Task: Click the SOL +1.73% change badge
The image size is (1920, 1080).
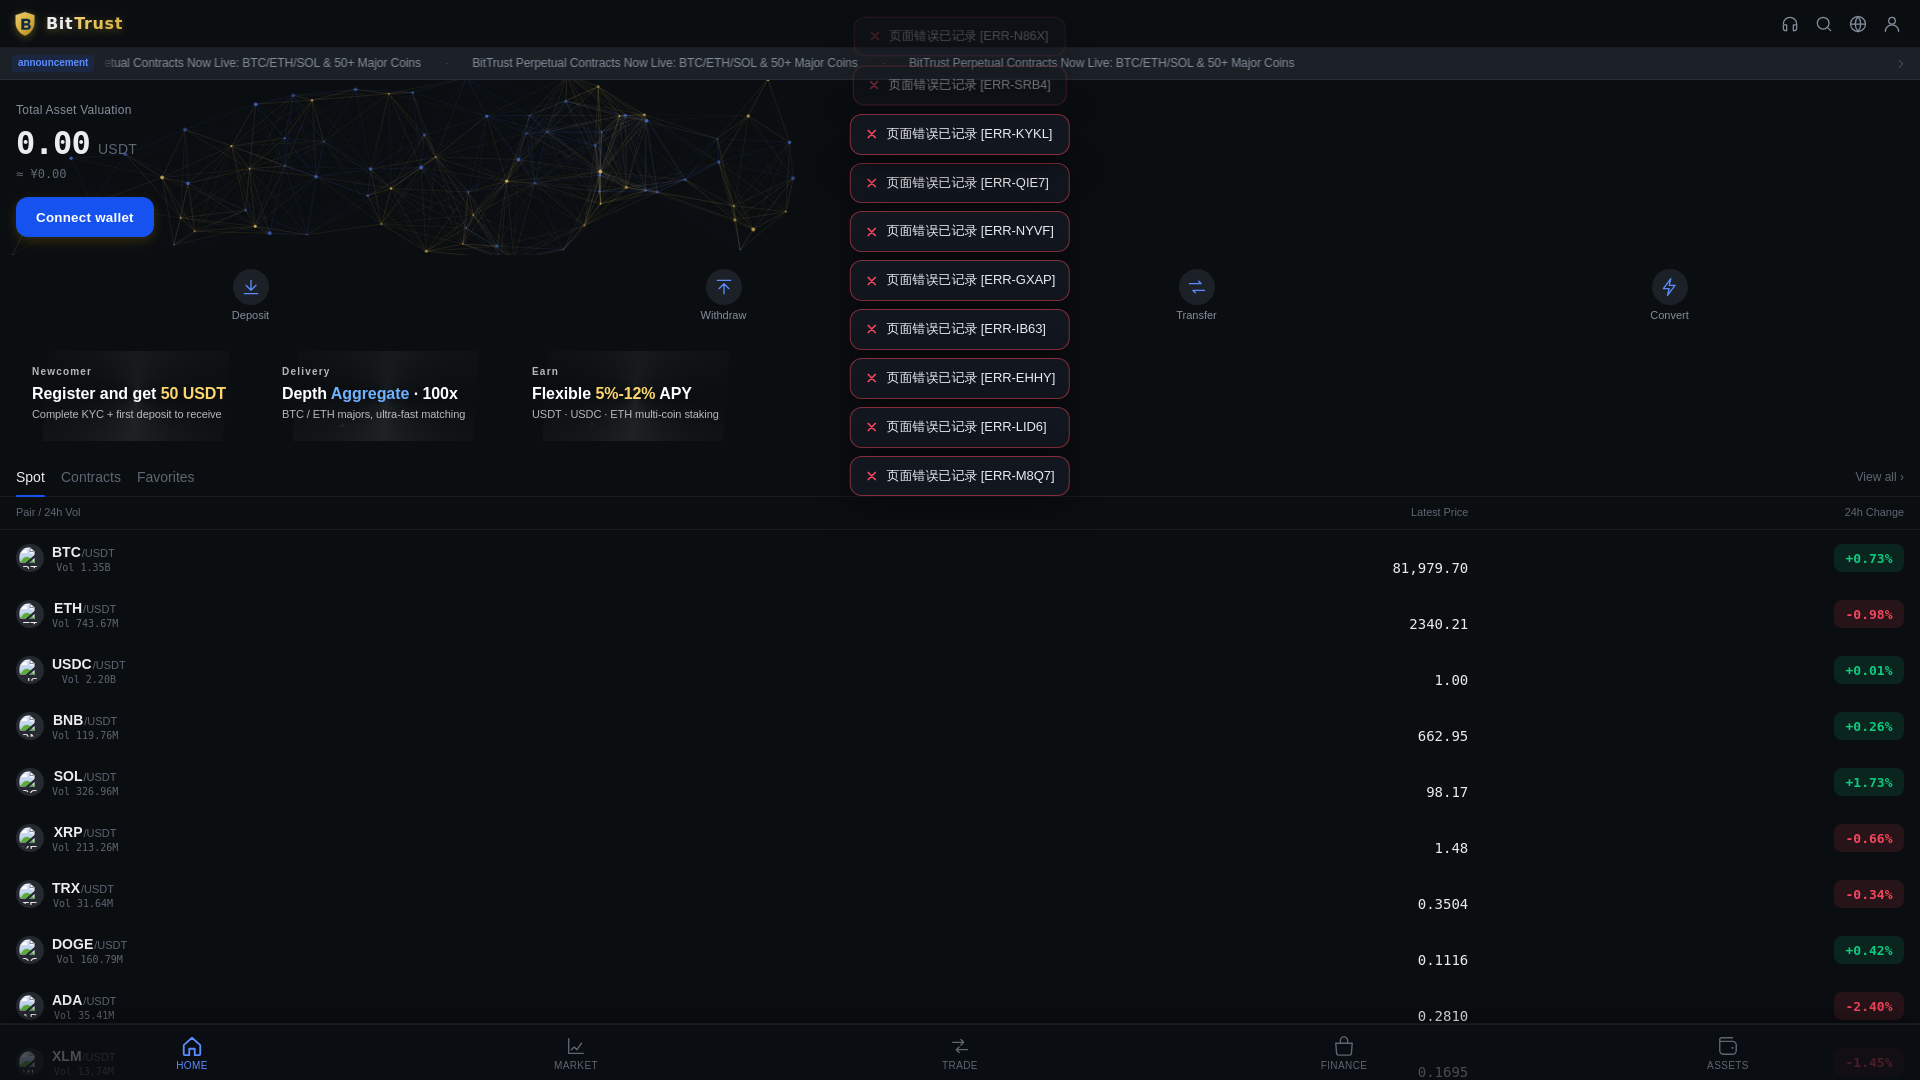Action: click(1869, 782)
